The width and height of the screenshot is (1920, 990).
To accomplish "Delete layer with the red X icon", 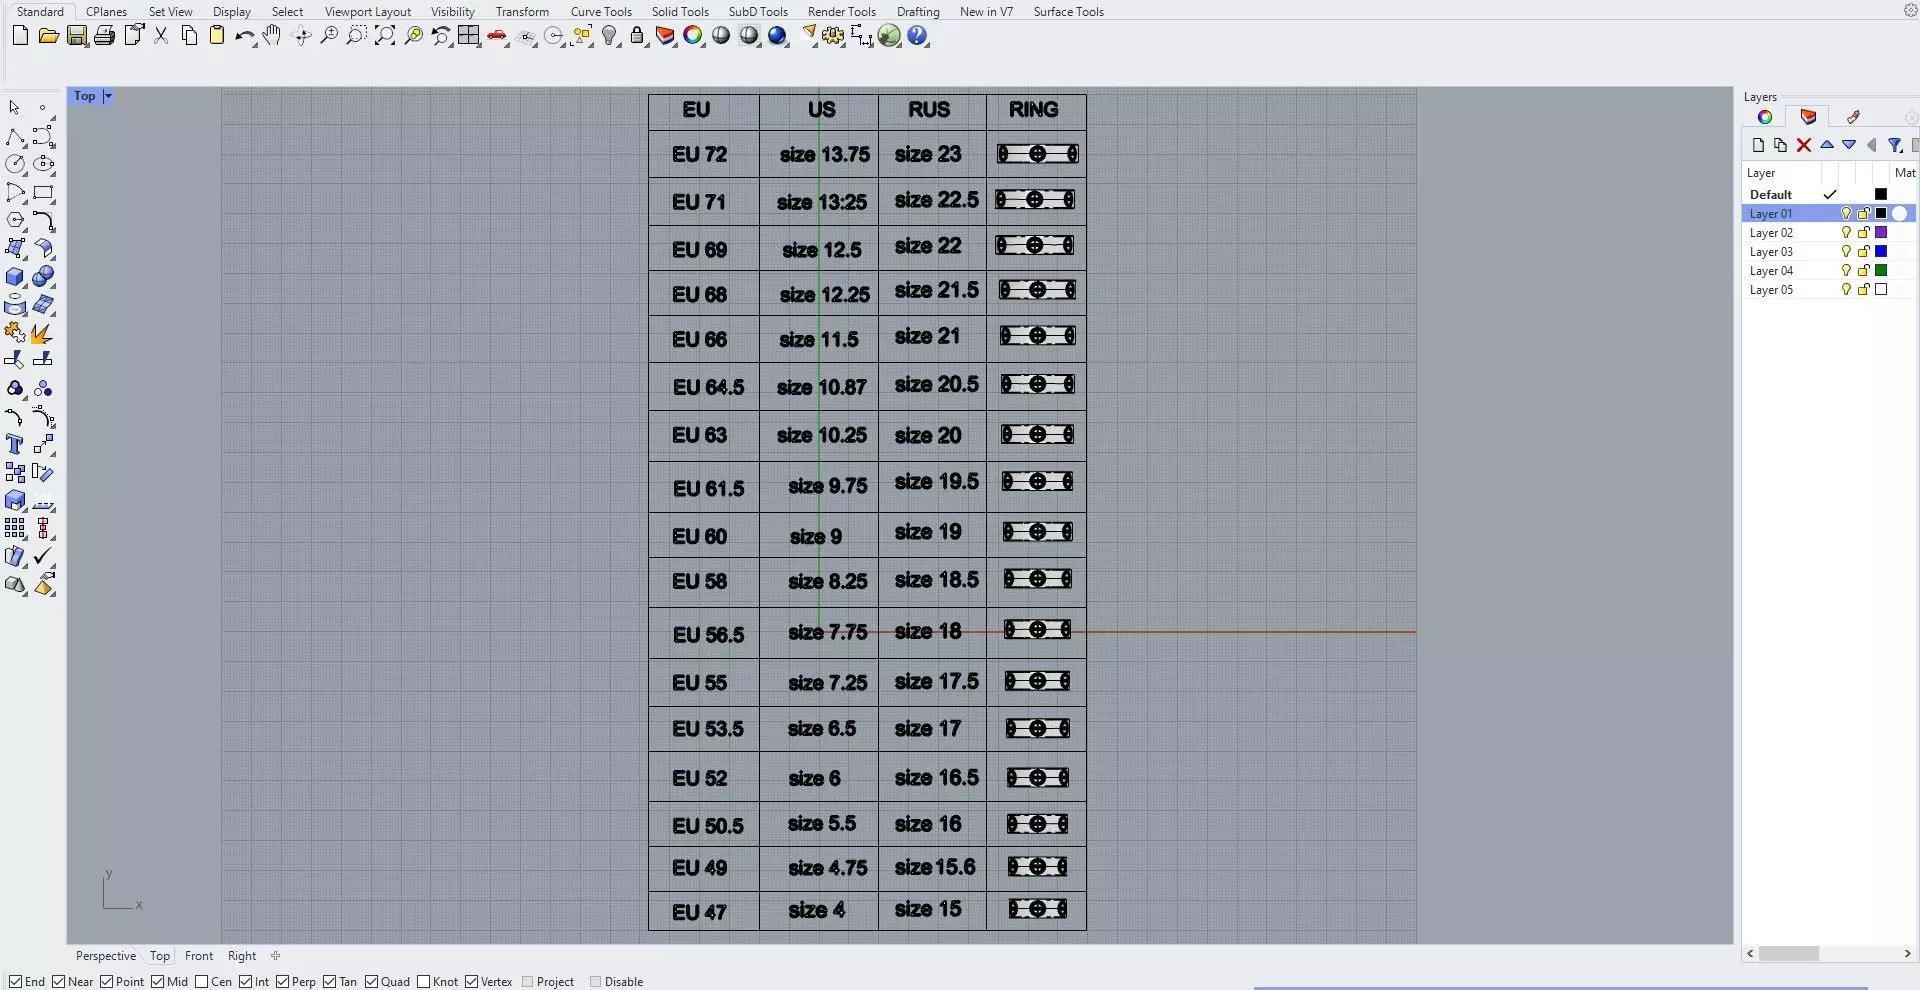I will 1804,145.
